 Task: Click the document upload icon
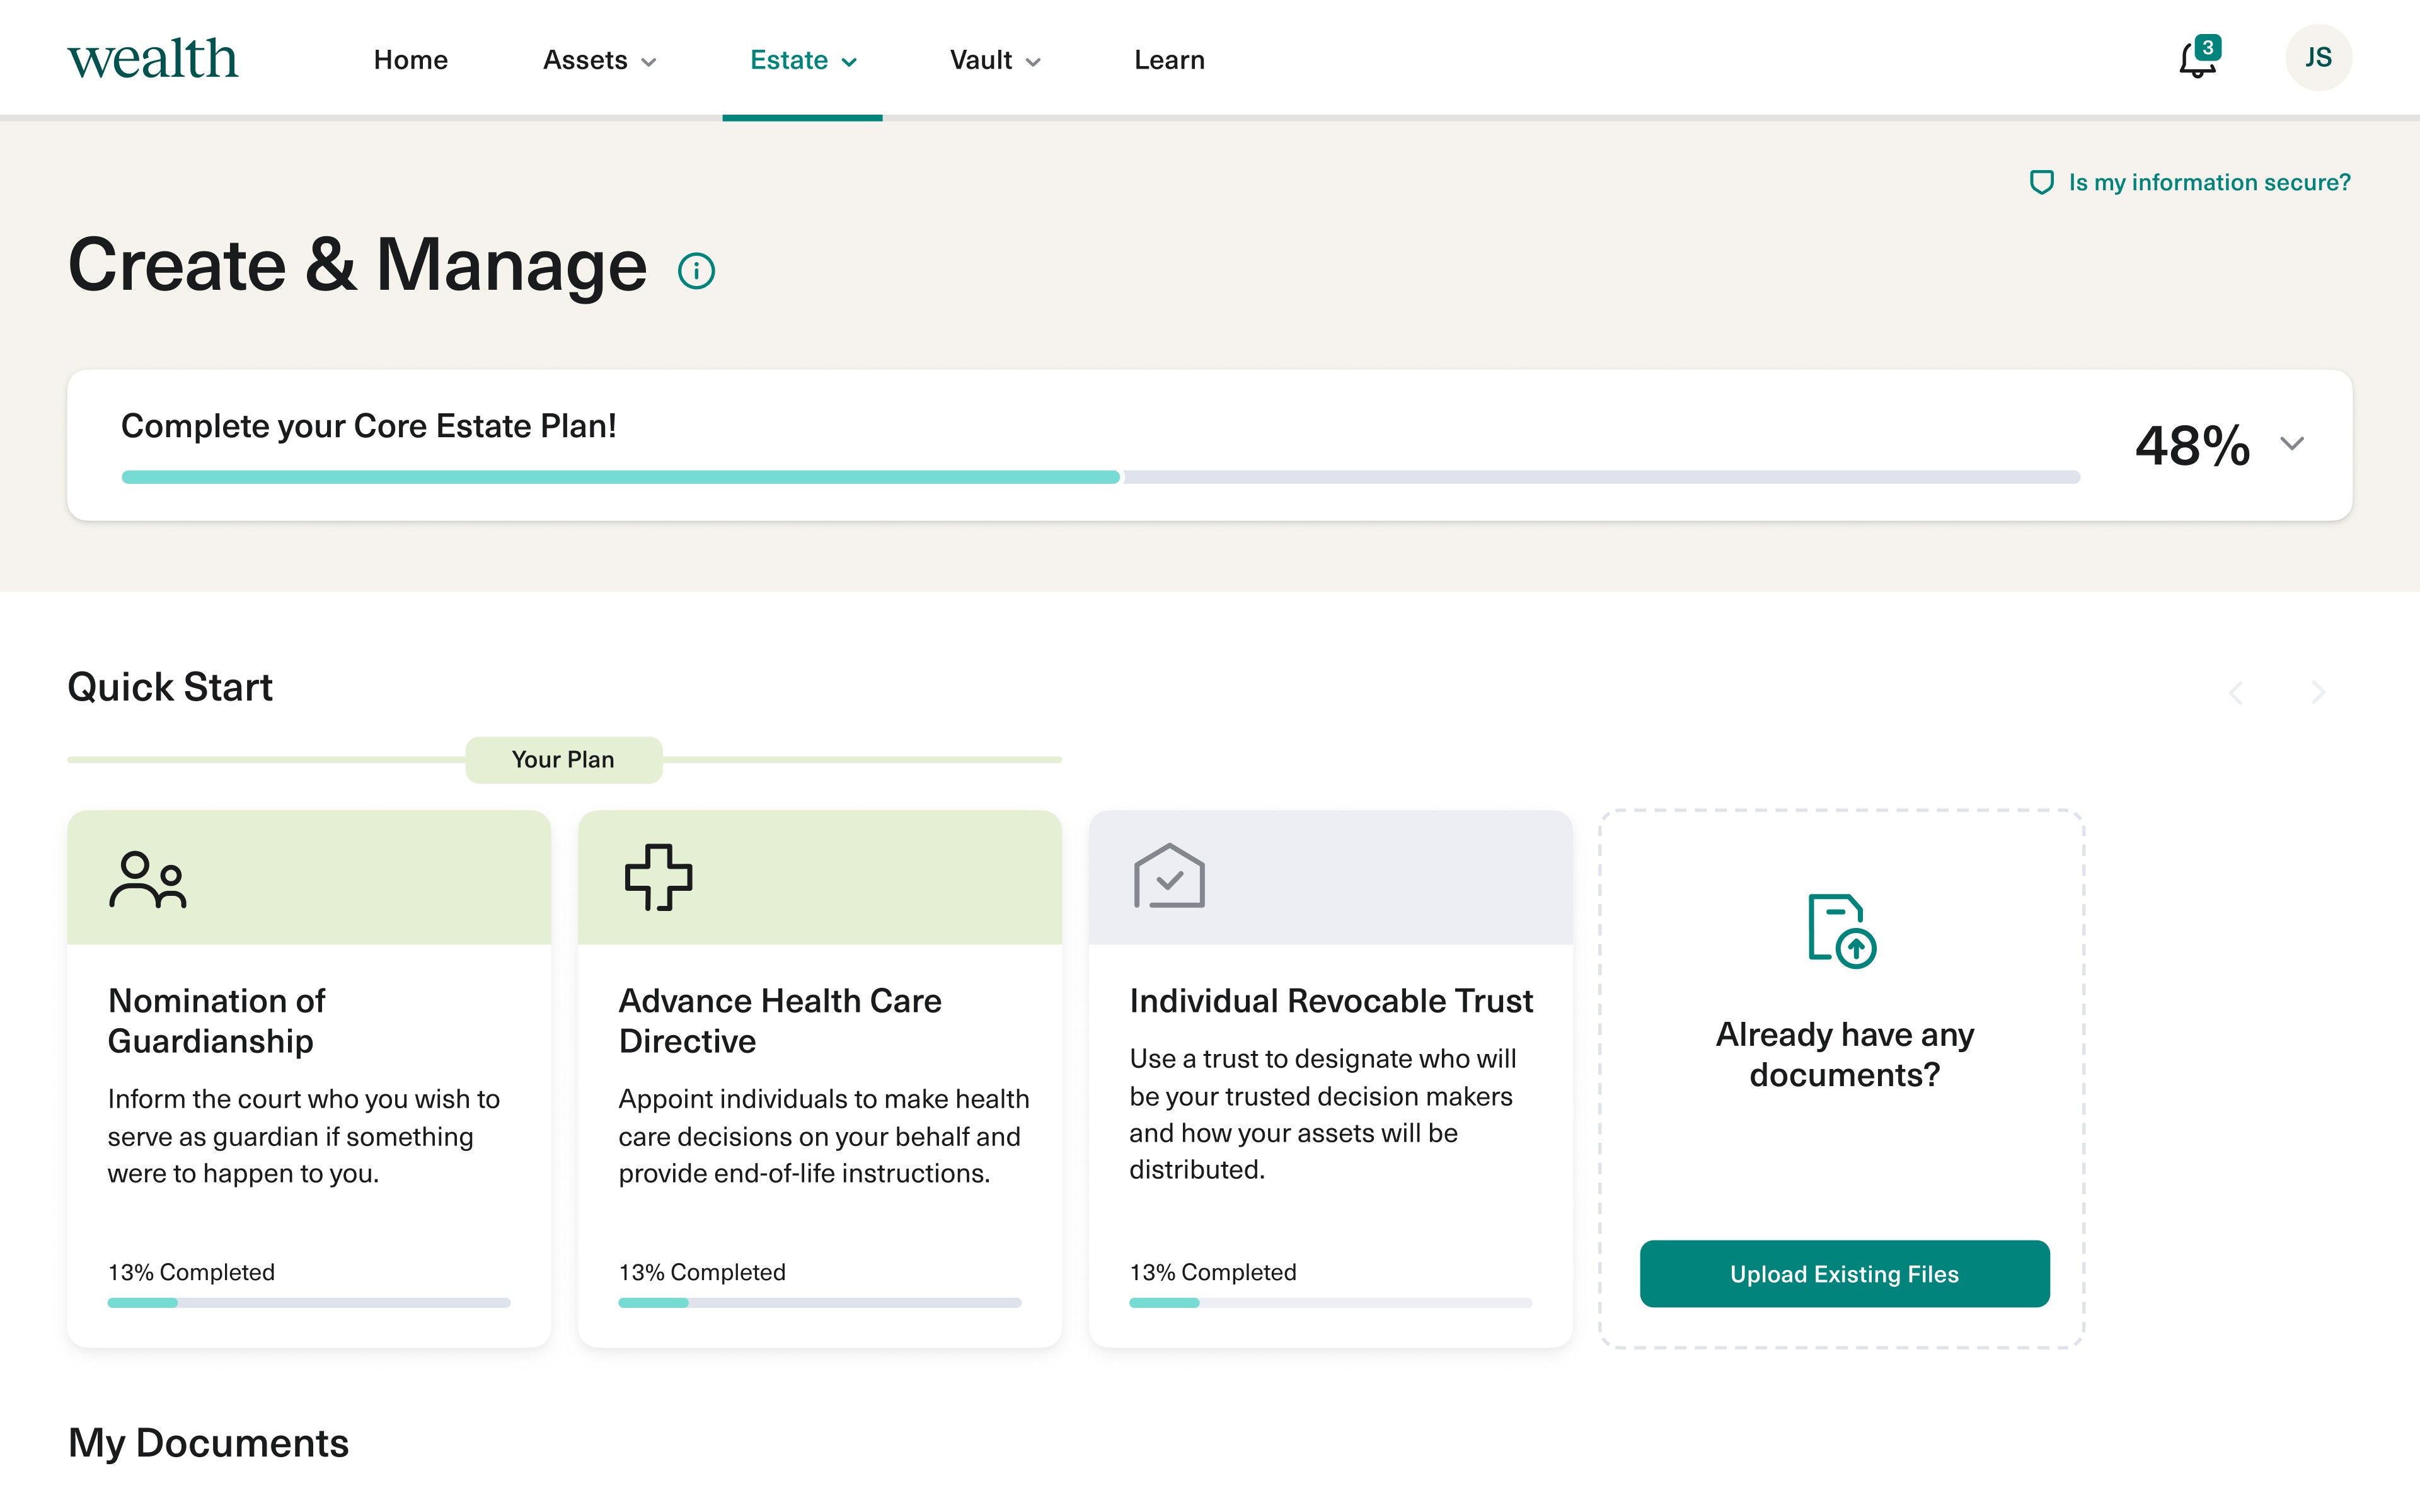1842,931
